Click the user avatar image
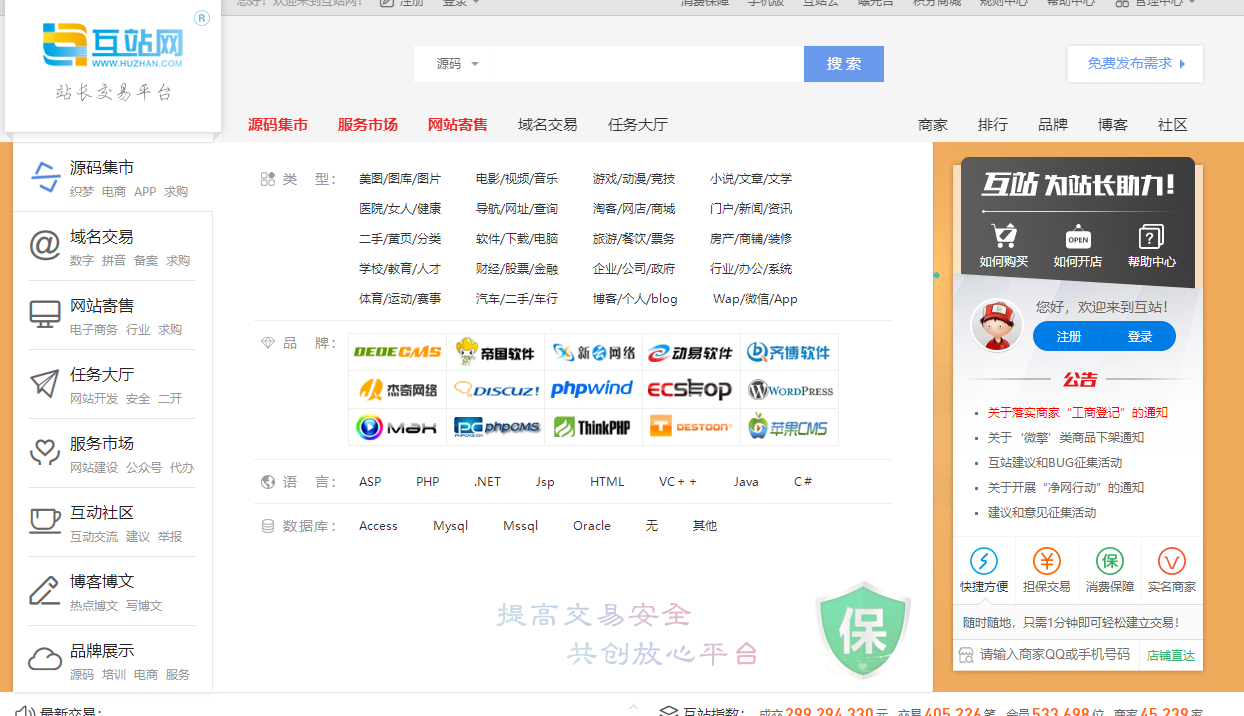This screenshot has width=1244, height=716. [x=997, y=325]
